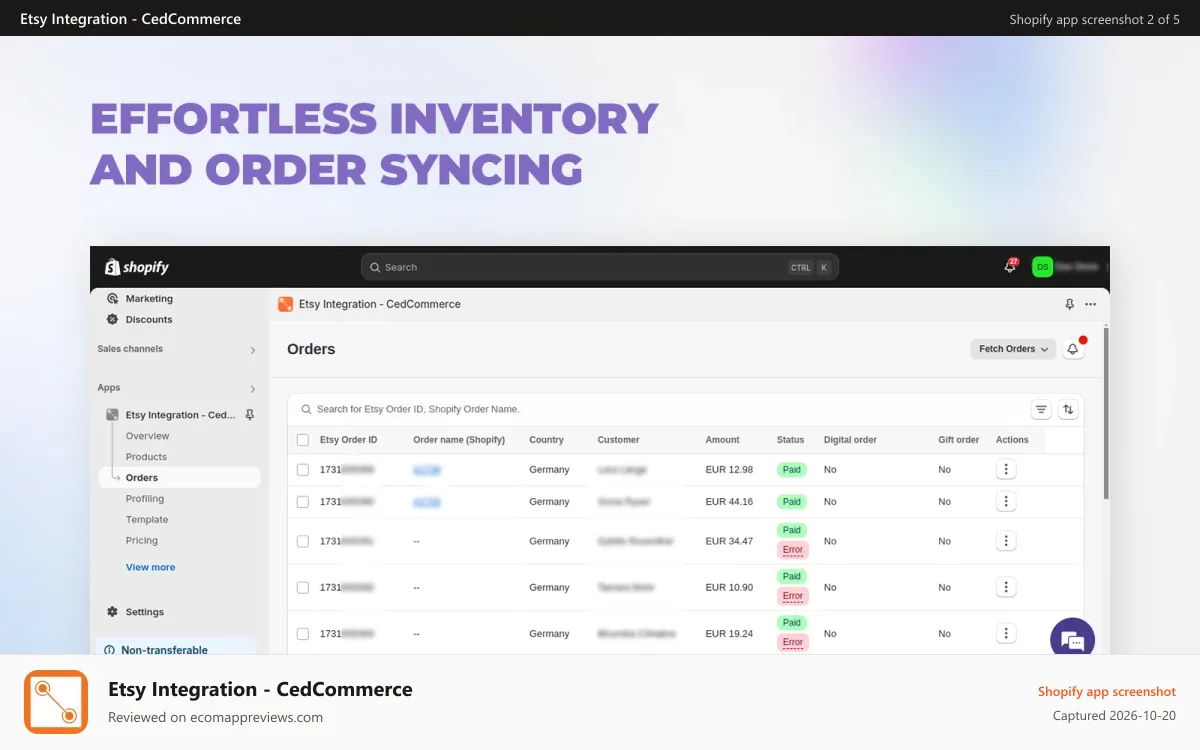The height and width of the screenshot is (750, 1200).
Task: Click the Non-transferable notice
Action: coord(175,648)
